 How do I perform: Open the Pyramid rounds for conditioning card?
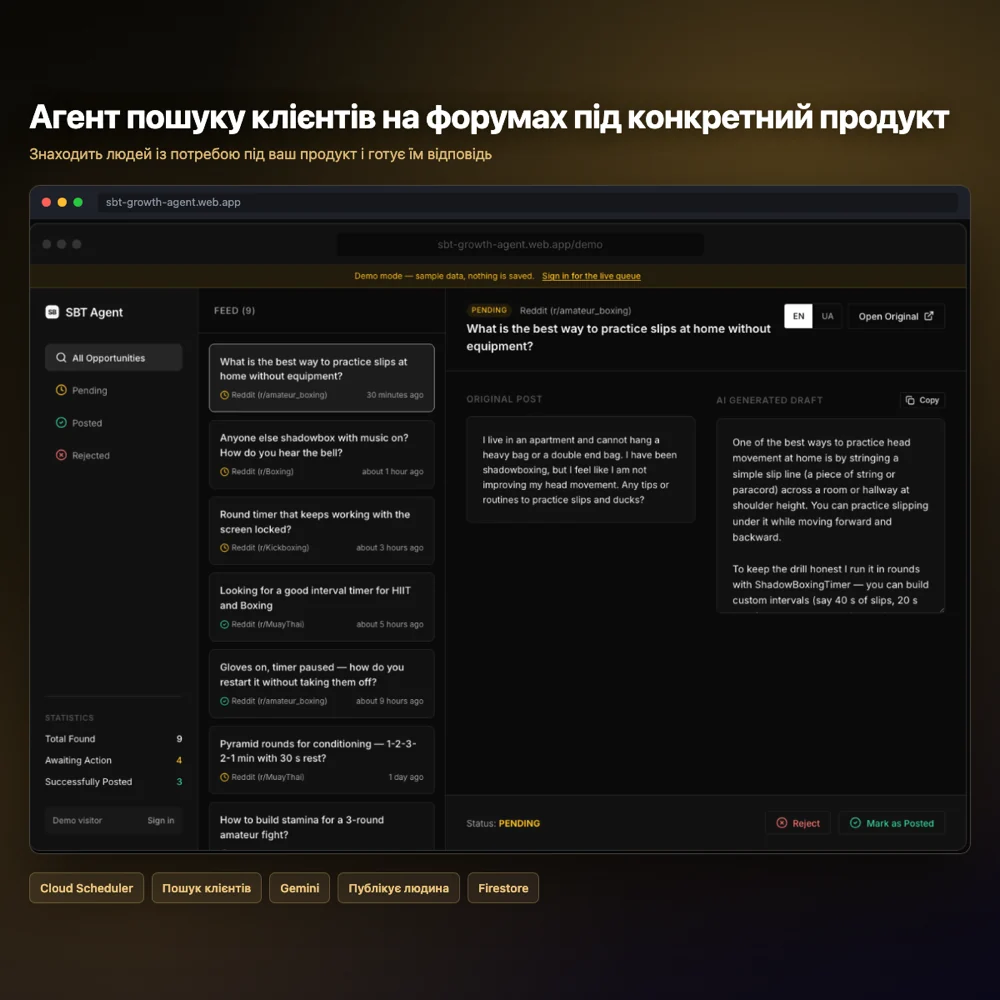(321, 760)
